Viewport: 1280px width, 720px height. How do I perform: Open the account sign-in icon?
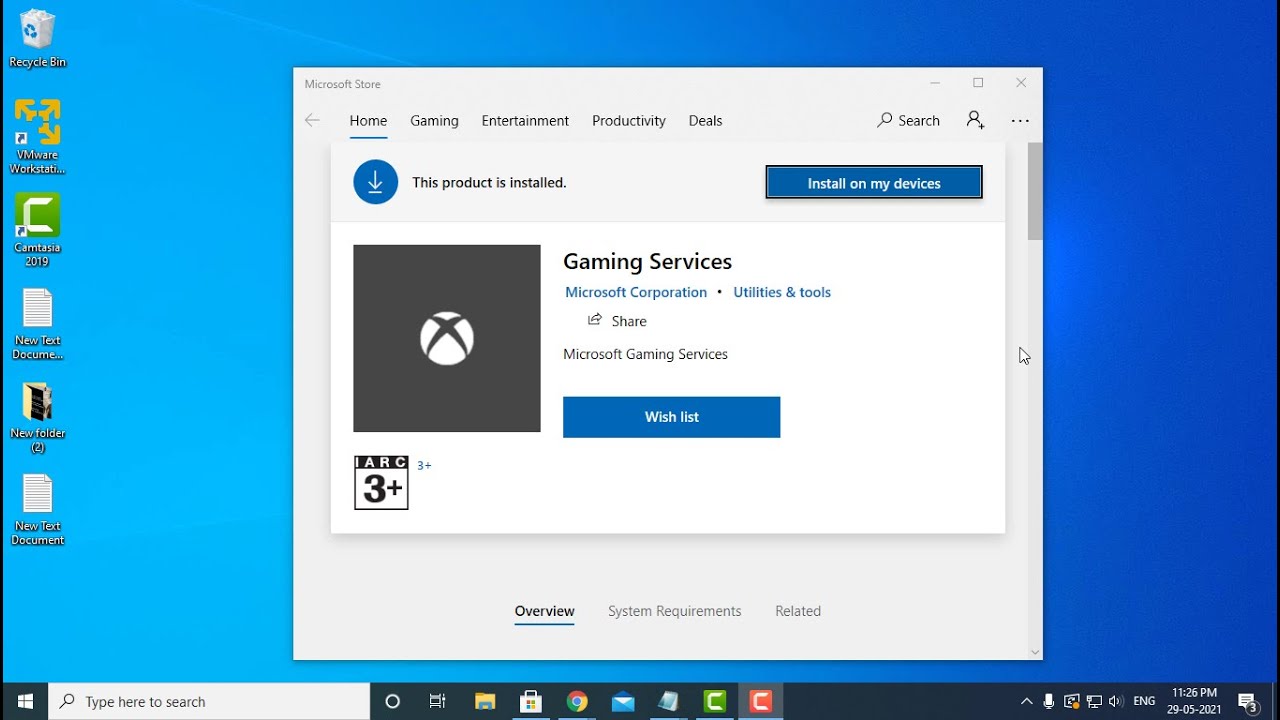pyautogui.click(x=975, y=120)
